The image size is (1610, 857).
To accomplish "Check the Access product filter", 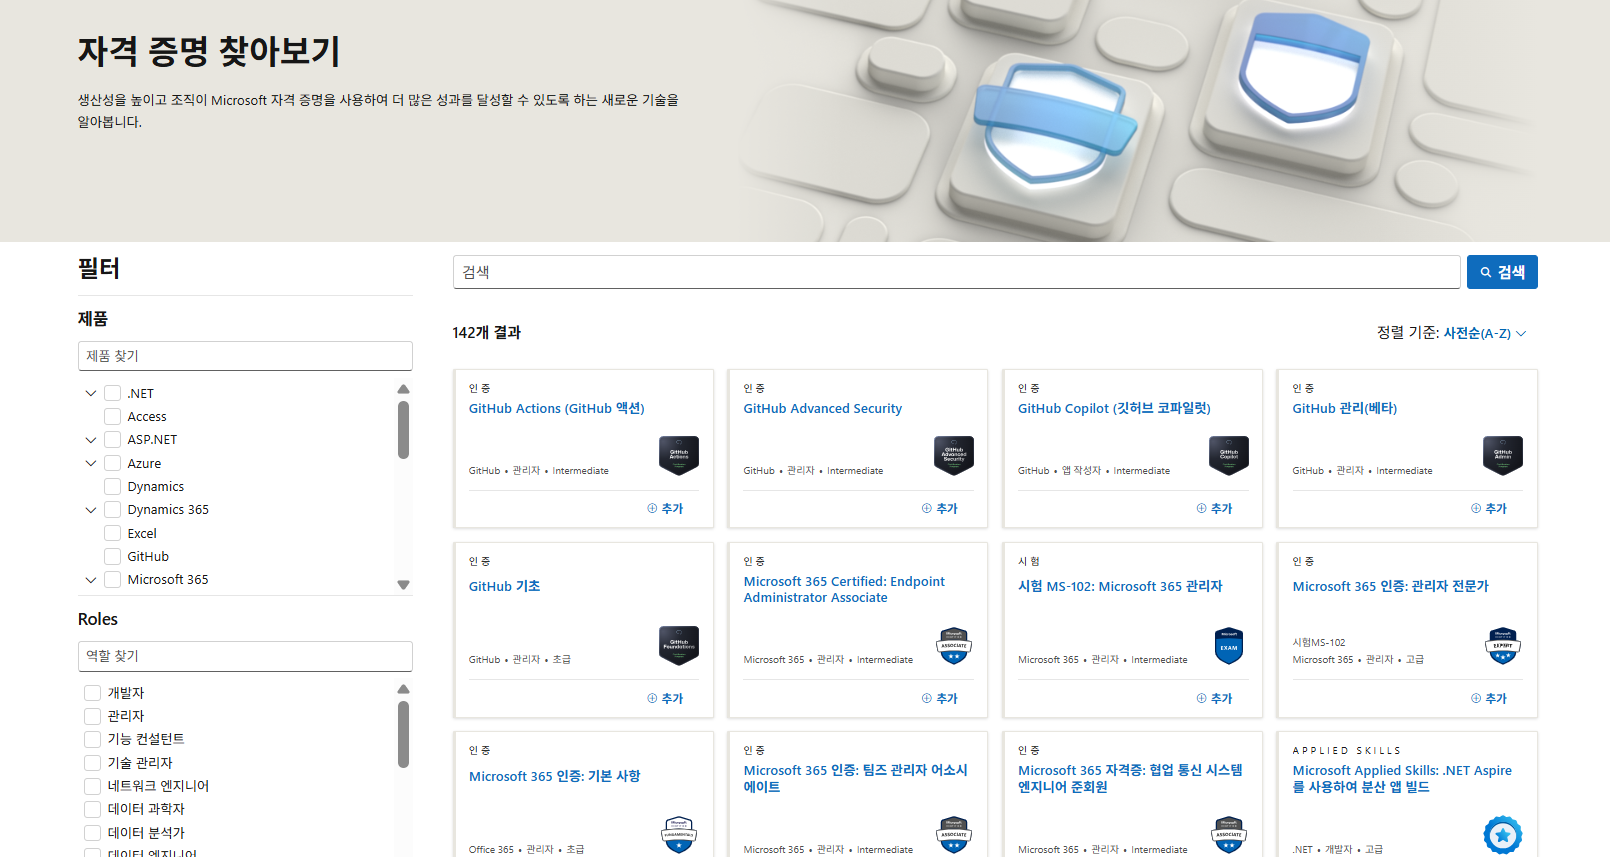I will click(x=113, y=416).
